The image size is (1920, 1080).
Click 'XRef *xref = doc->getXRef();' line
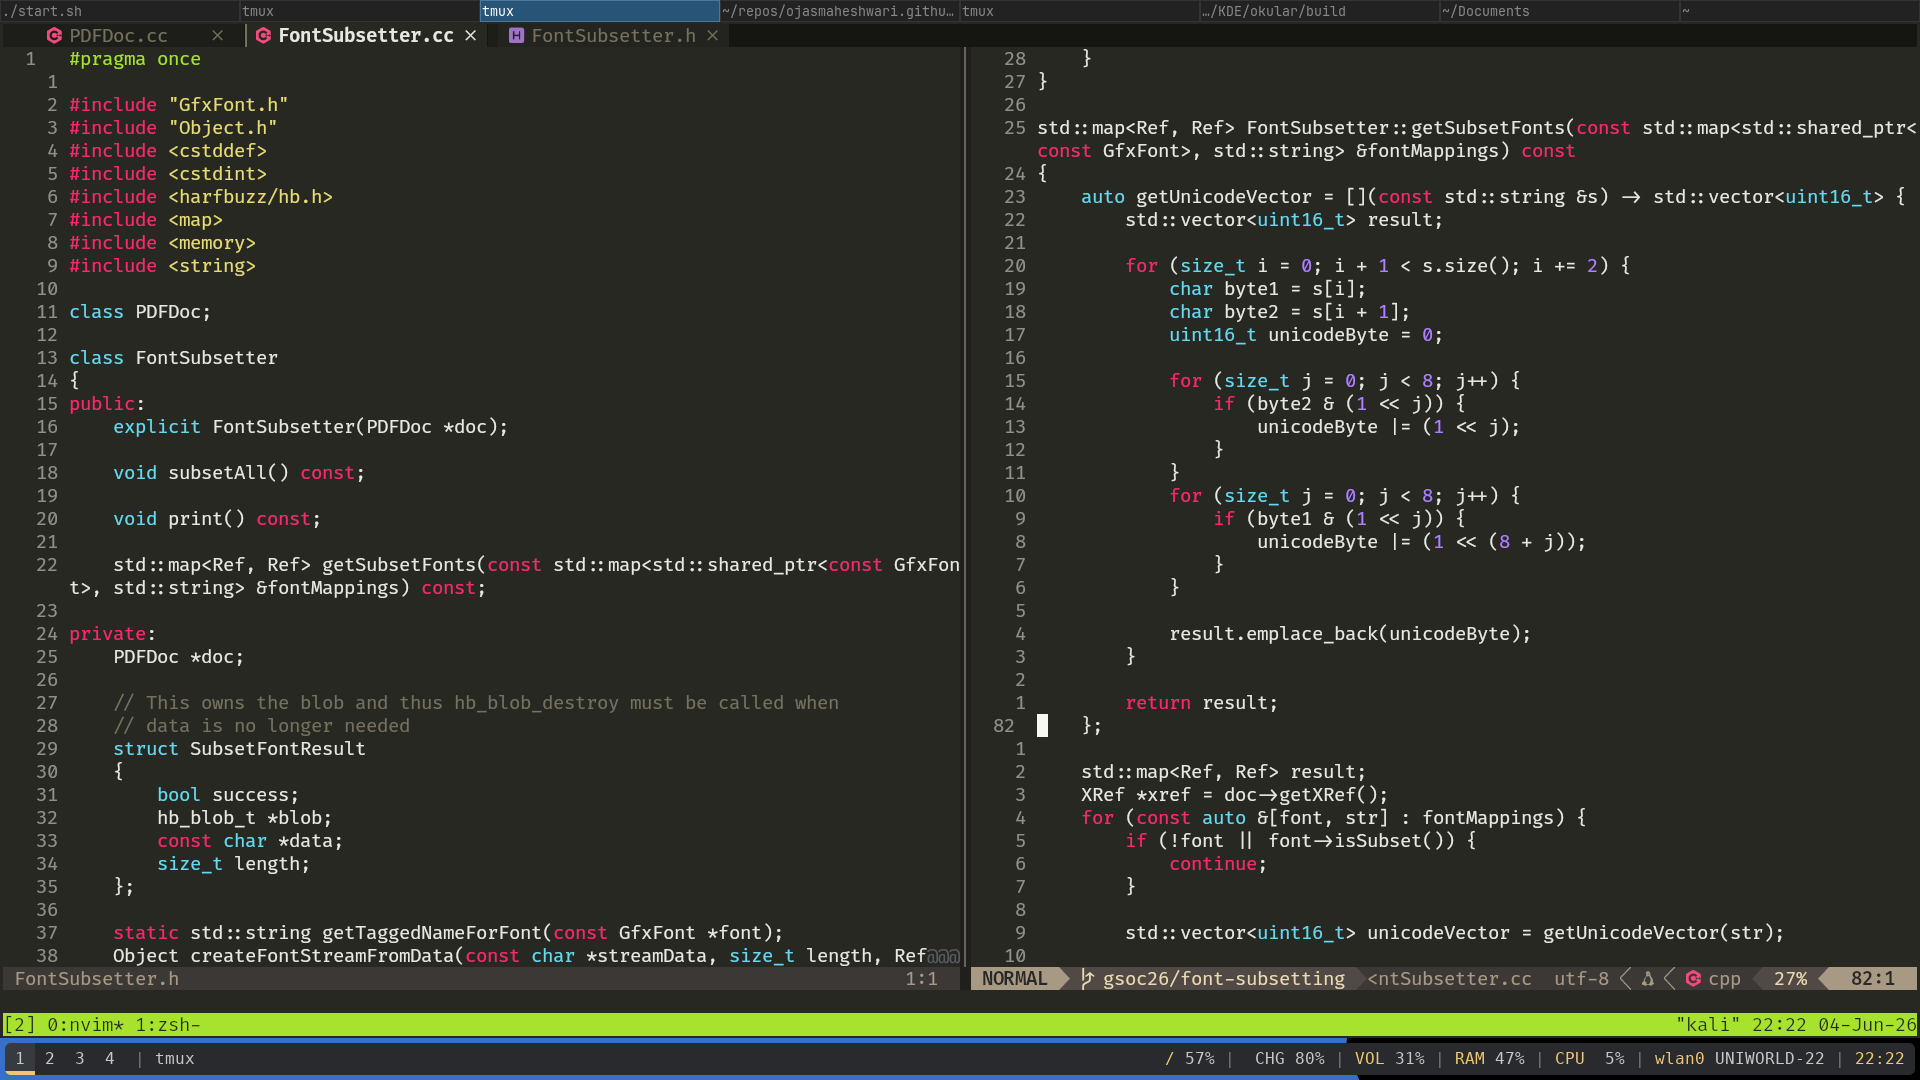[1235, 795]
